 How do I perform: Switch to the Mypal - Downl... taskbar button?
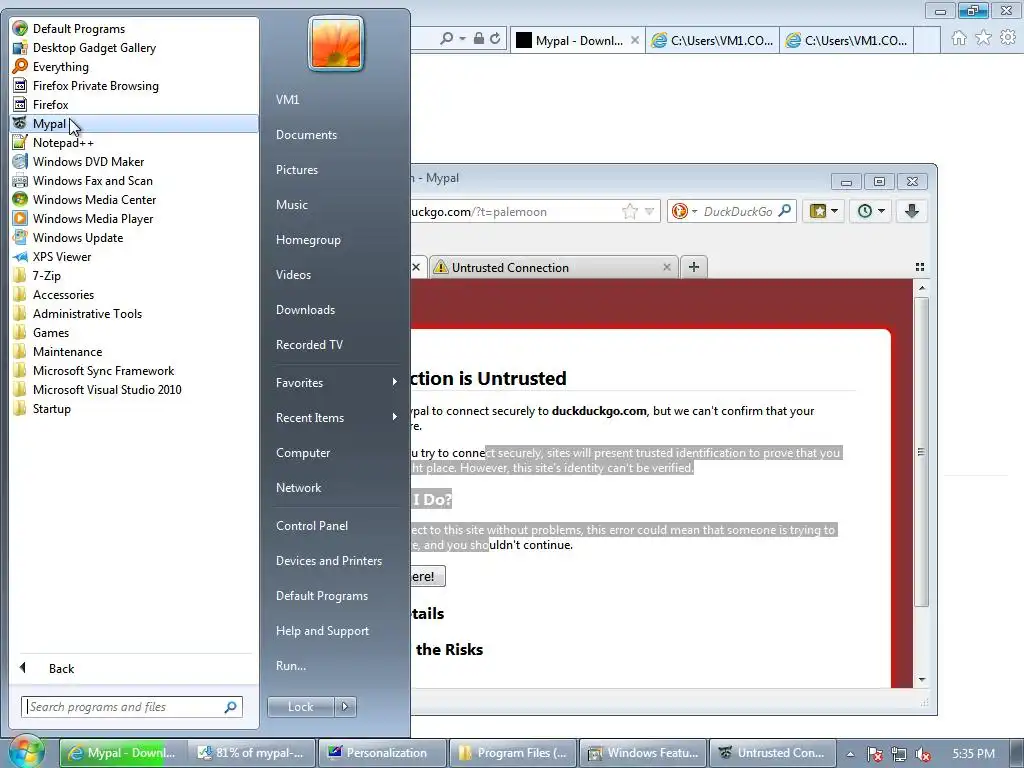coord(123,752)
